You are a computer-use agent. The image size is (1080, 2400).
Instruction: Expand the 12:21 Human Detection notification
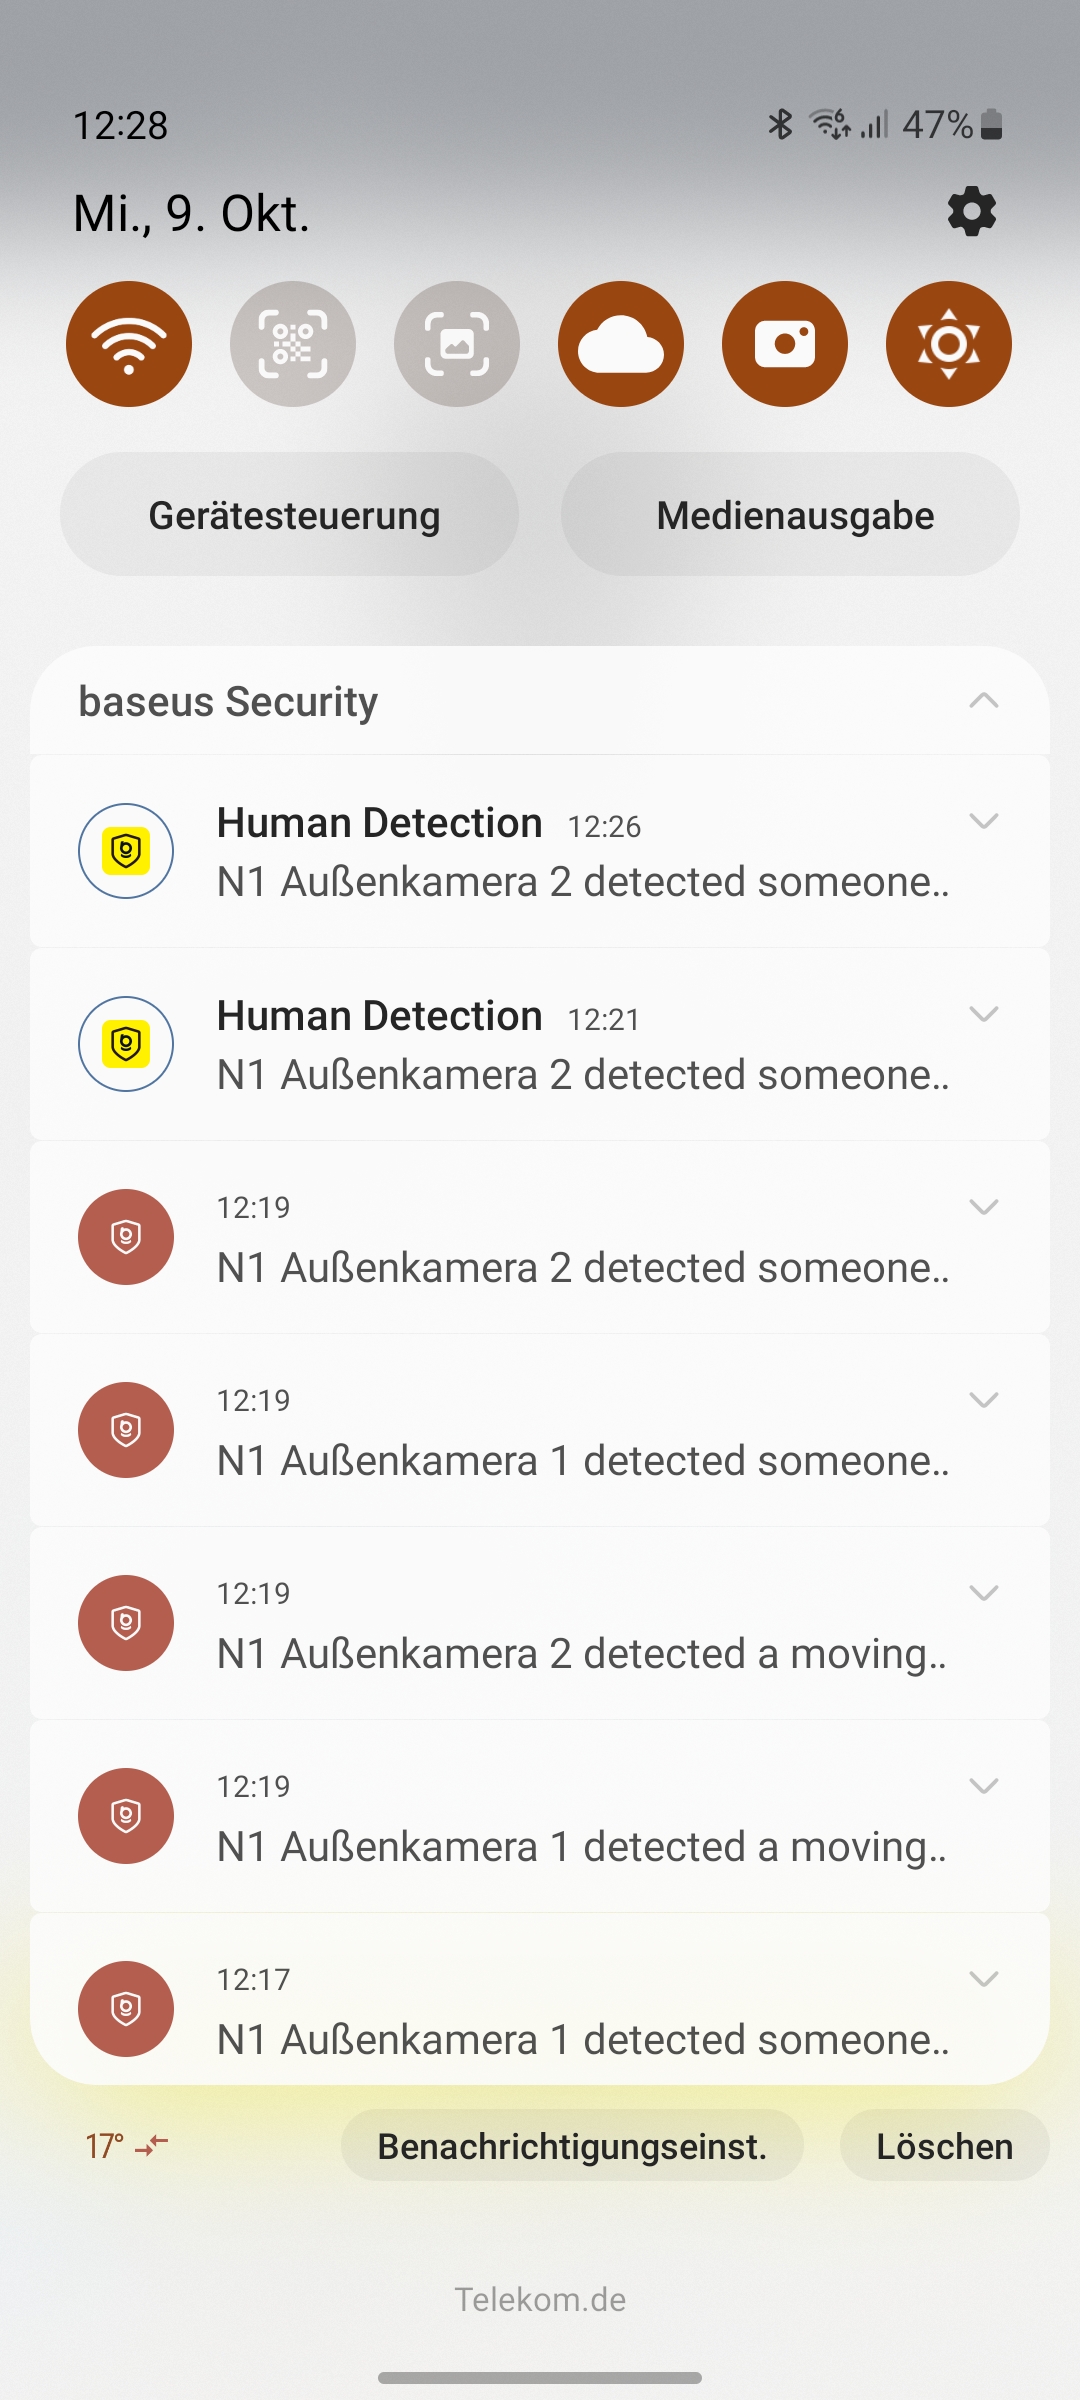click(984, 1015)
